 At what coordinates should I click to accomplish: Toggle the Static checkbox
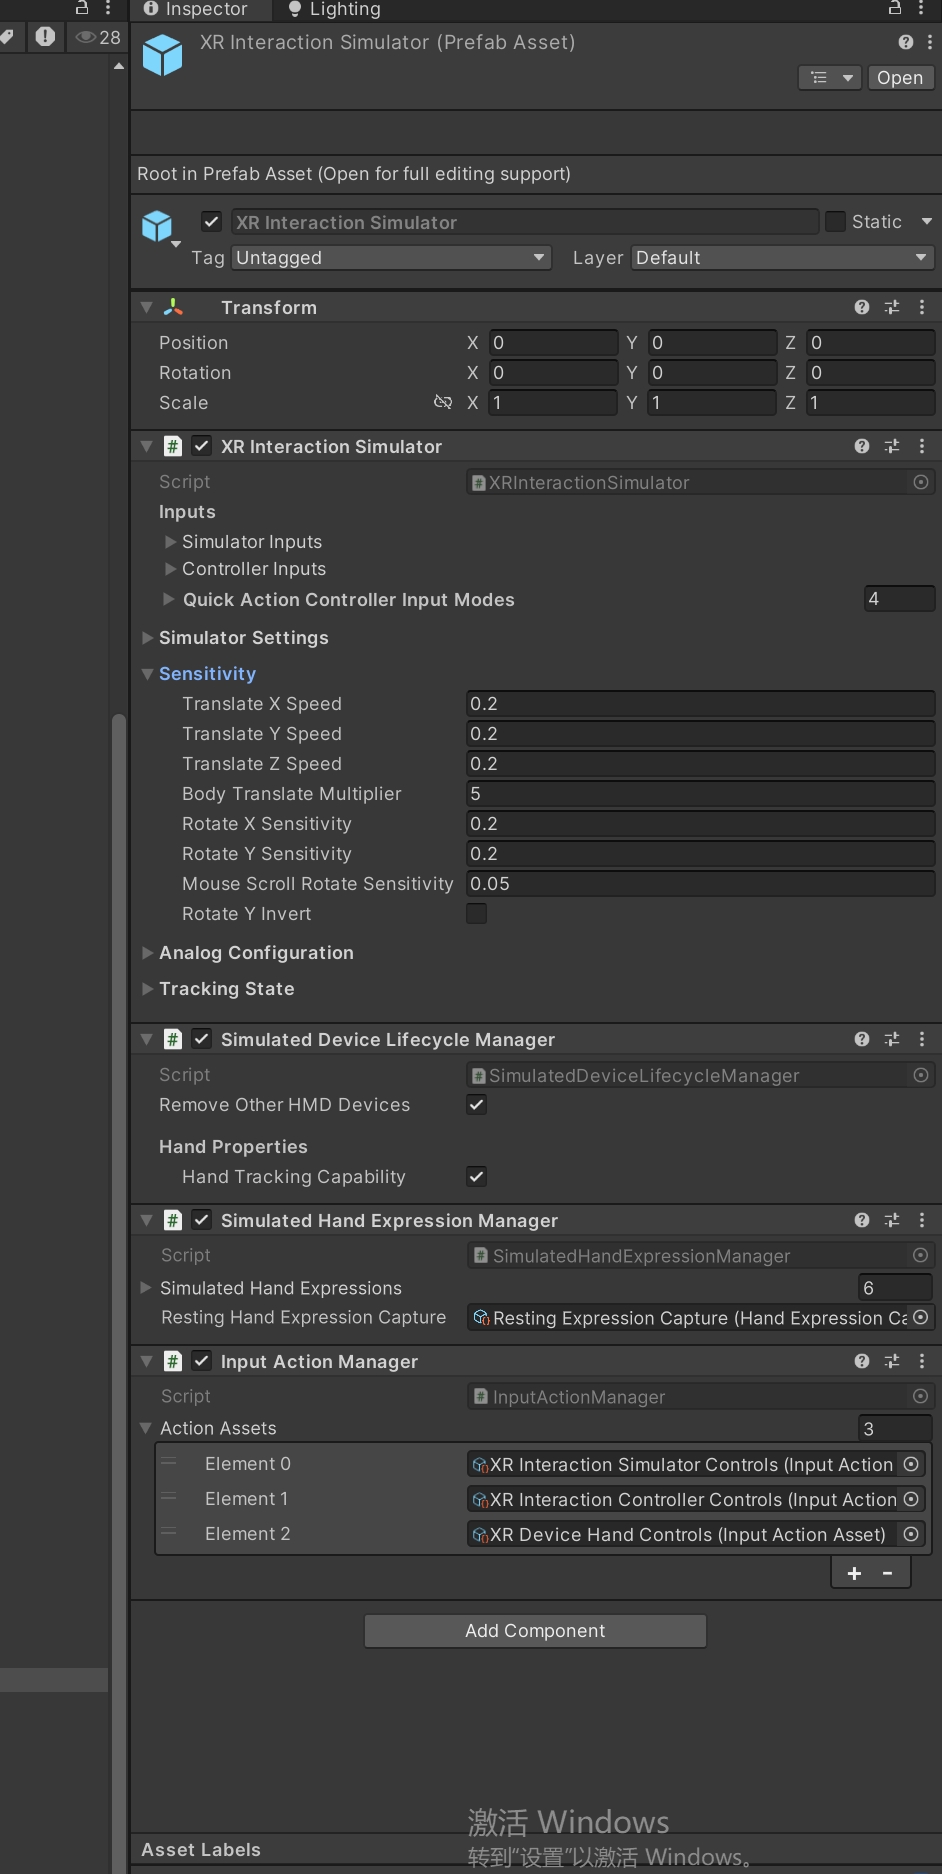[835, 221]
